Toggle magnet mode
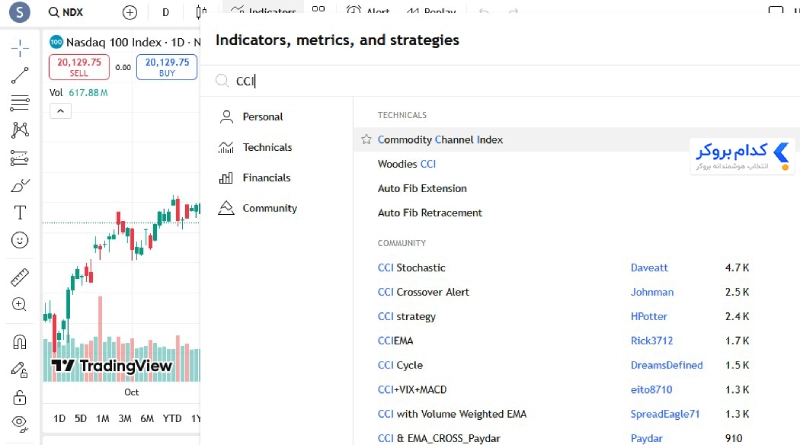The width and height of the screenshot is (800, 445). [20, 342]
